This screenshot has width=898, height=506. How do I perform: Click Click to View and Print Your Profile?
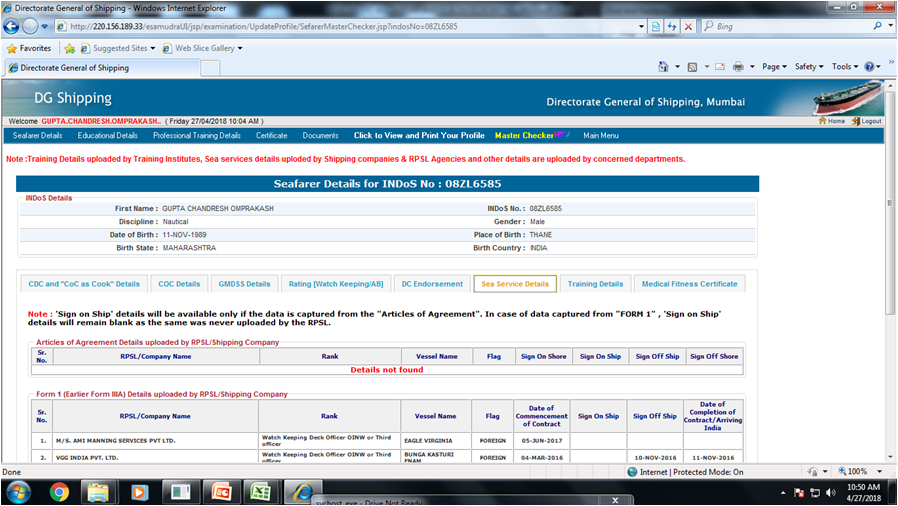coord(419,136)
